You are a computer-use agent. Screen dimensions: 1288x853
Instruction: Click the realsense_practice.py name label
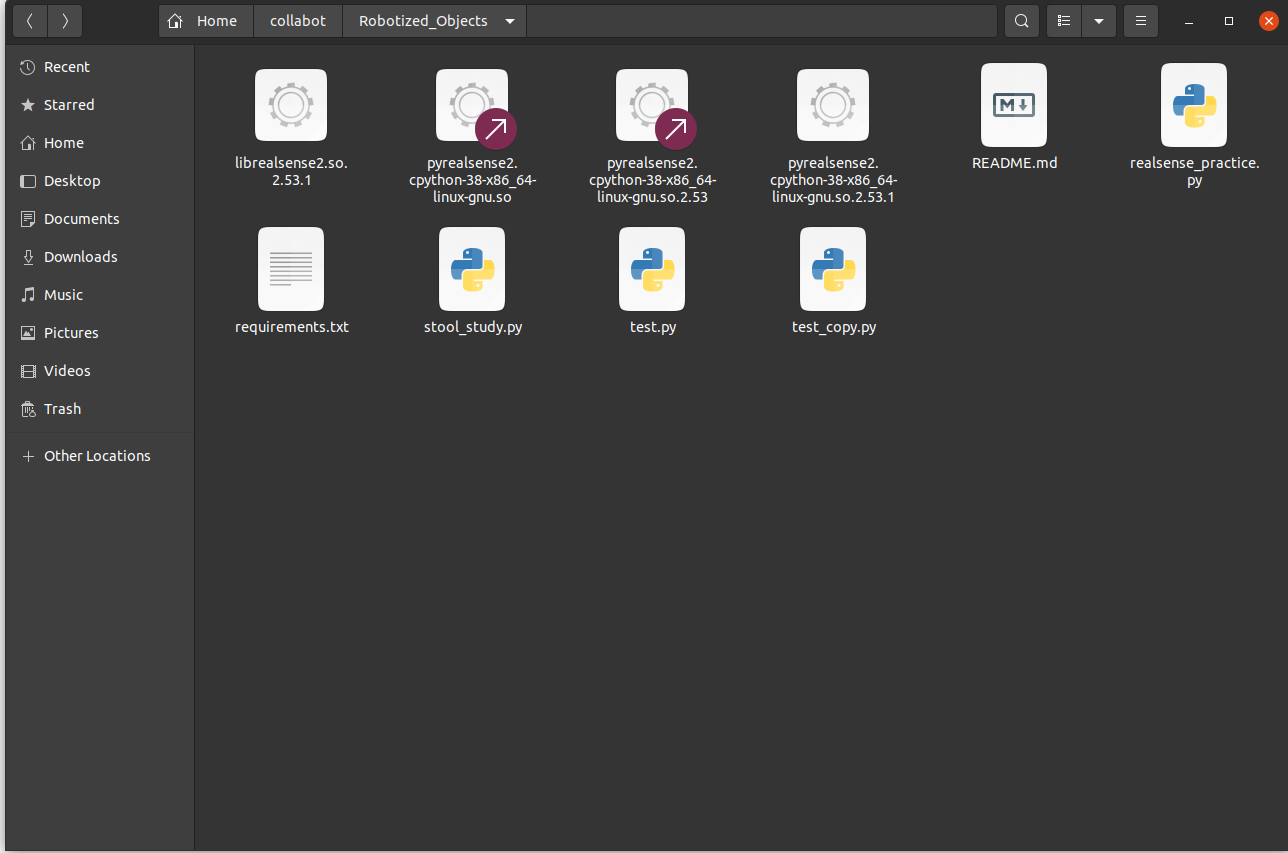coord(1194,171)
